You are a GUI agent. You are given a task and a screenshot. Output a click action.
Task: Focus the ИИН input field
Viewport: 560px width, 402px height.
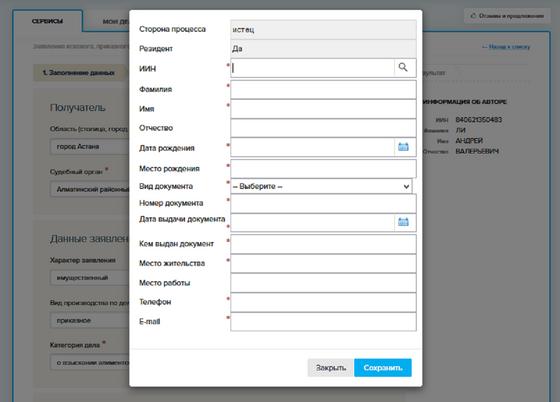coord(312,68)
